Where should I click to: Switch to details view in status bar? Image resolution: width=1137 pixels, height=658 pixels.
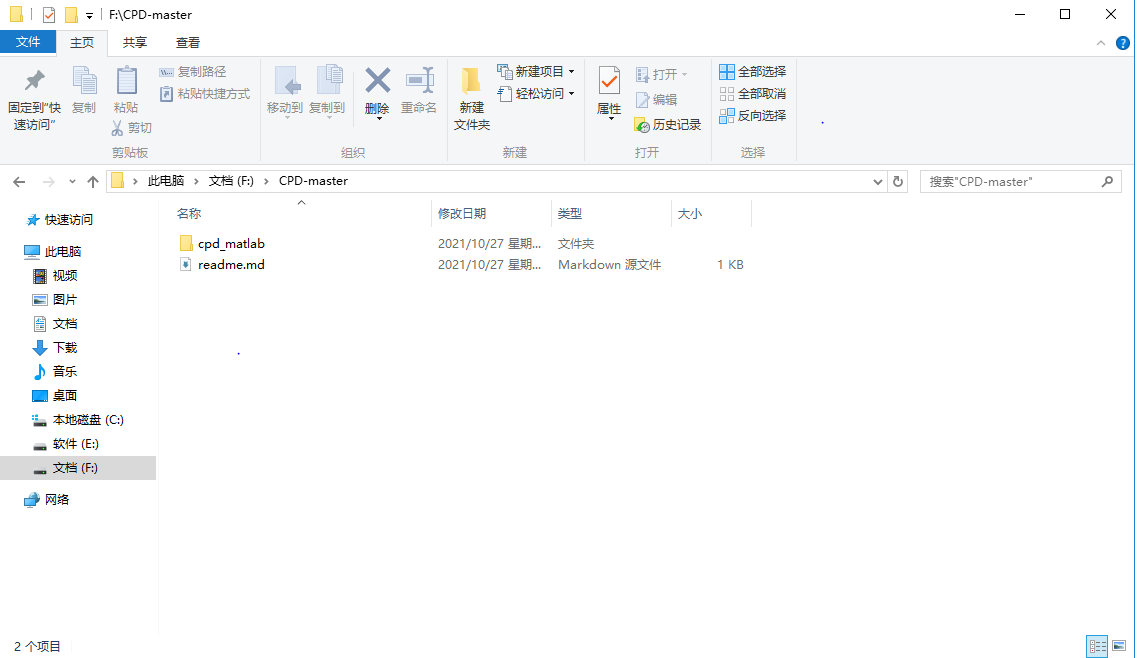(x=1097, y=646)
